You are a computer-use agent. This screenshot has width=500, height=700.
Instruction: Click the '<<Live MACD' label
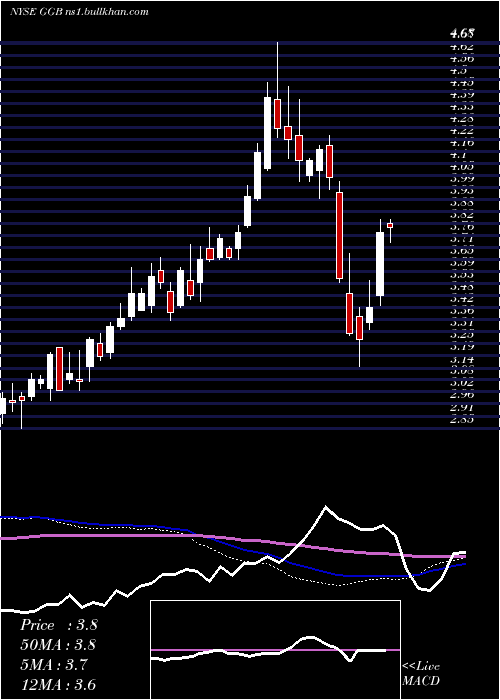tap(421, 674)
